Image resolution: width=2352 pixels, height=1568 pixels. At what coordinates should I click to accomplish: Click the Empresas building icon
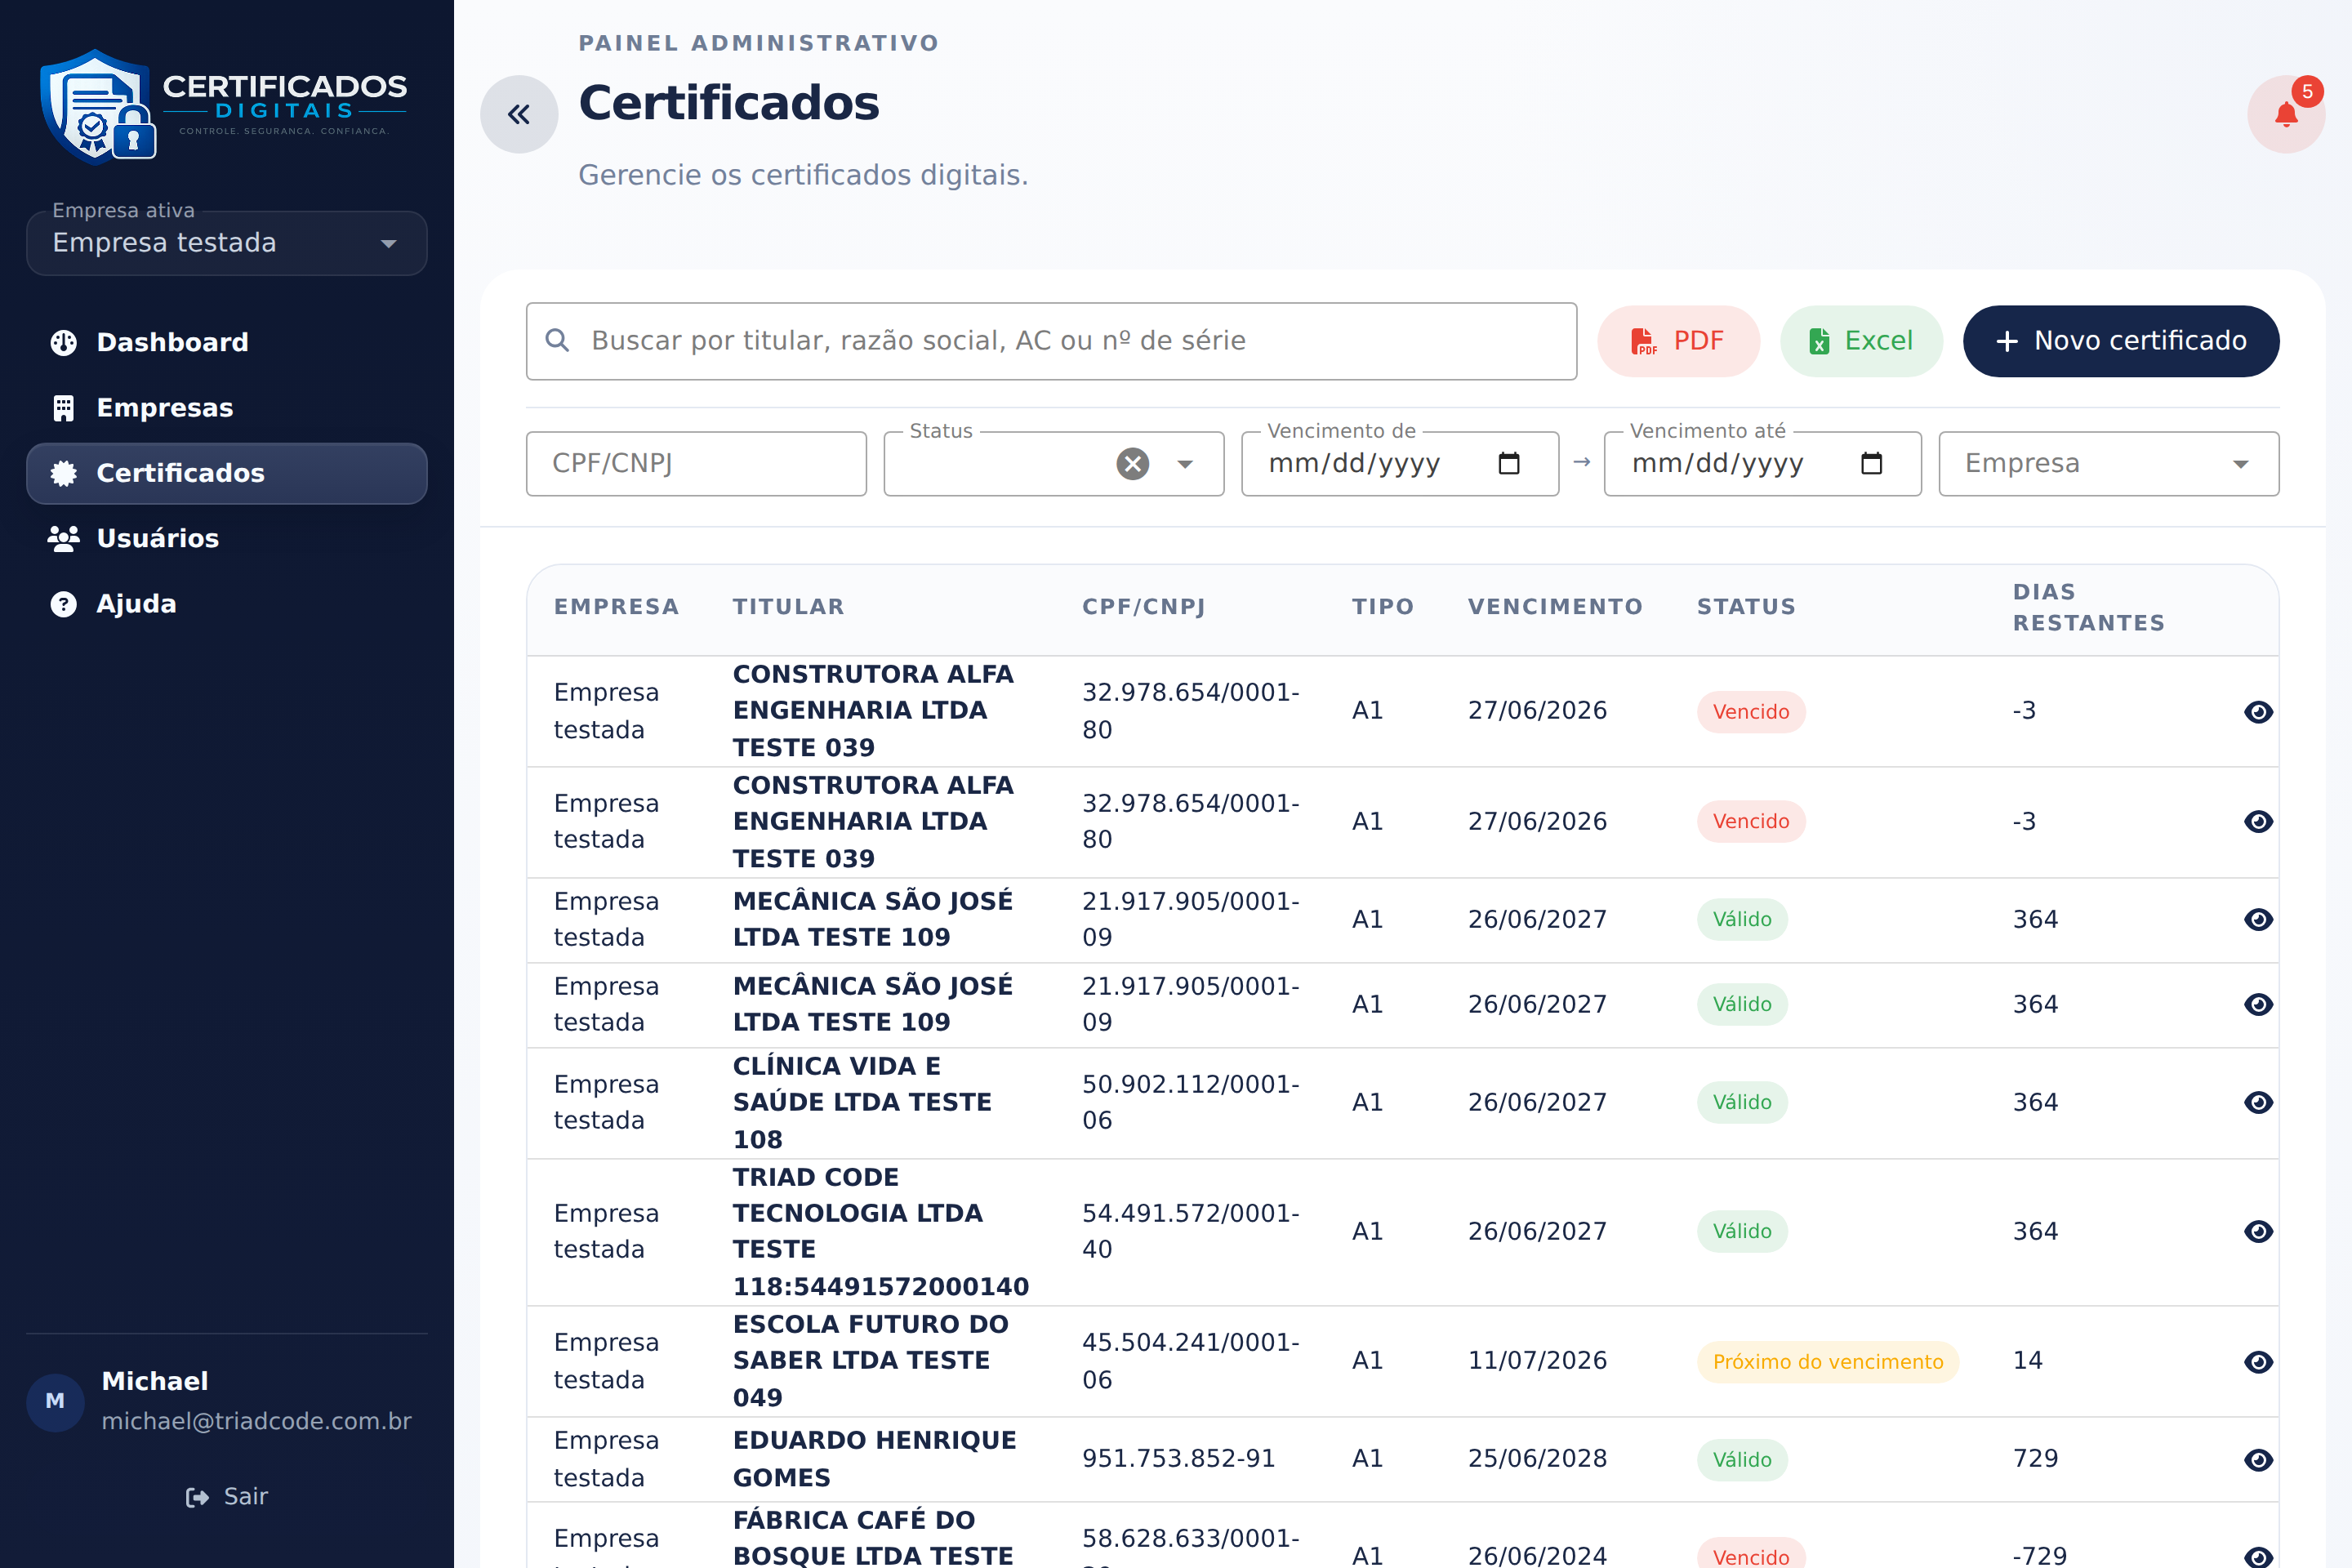pyautogui.click(x=63, y=408)
